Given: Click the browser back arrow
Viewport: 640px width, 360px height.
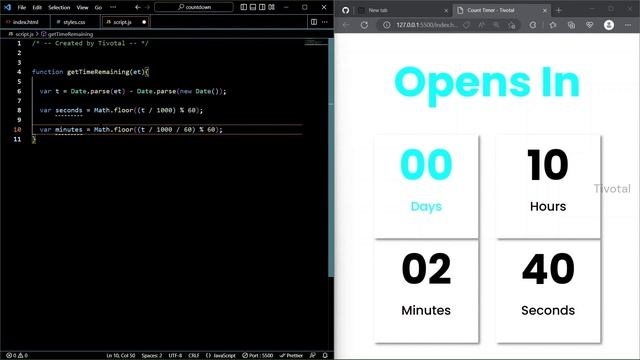Looking at the screenshot, I should (x=346, y=25).
